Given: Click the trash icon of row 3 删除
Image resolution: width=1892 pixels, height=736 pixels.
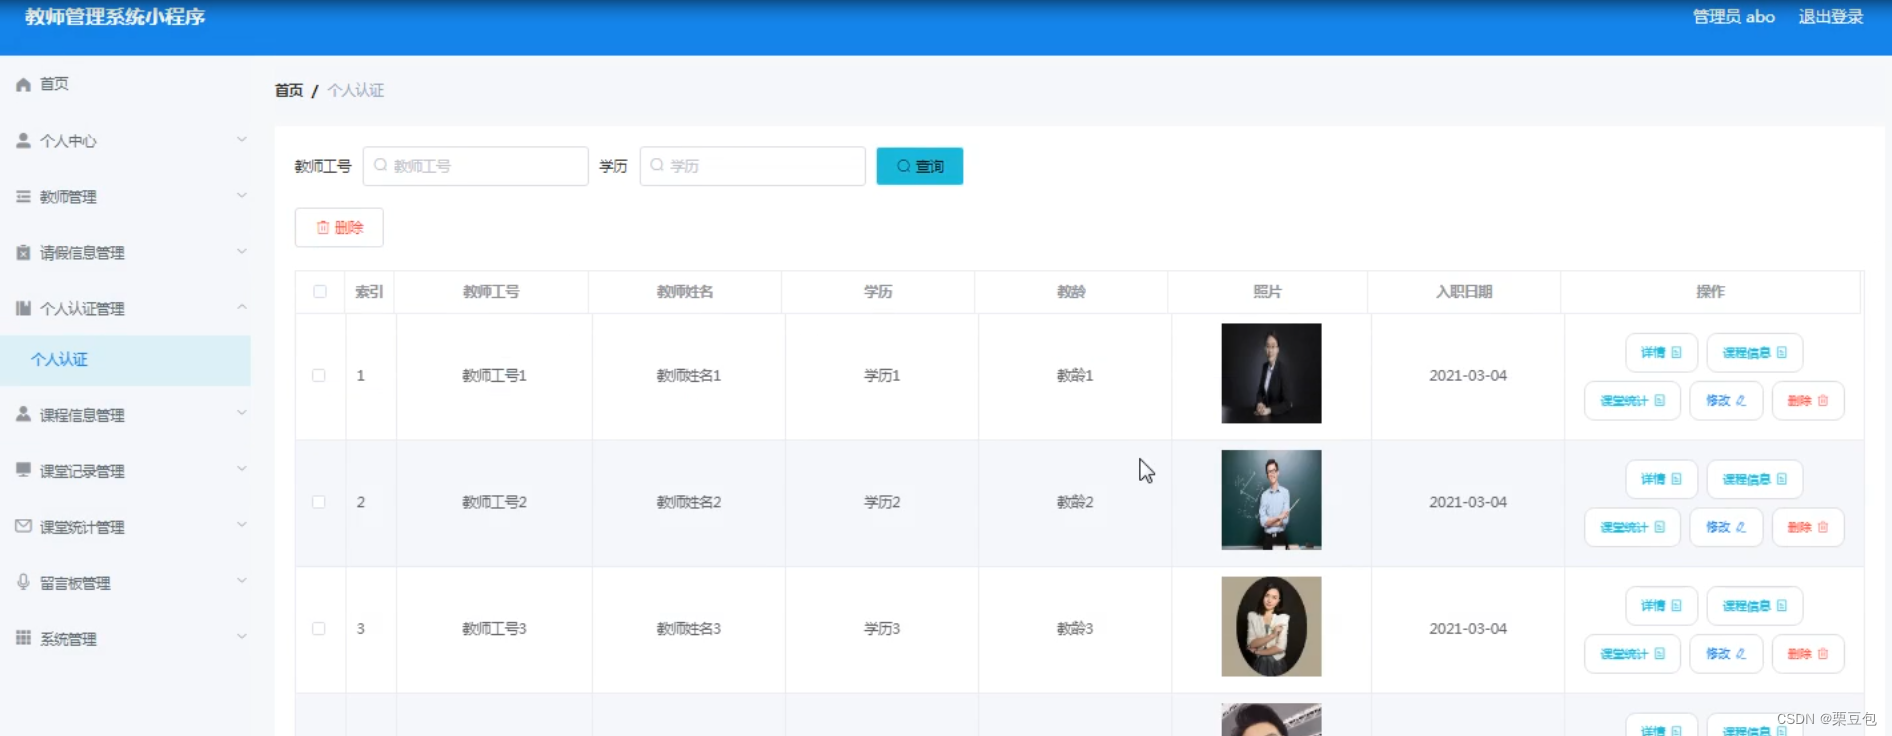Looking at the screenshot, I should (x=1823, y=654).
